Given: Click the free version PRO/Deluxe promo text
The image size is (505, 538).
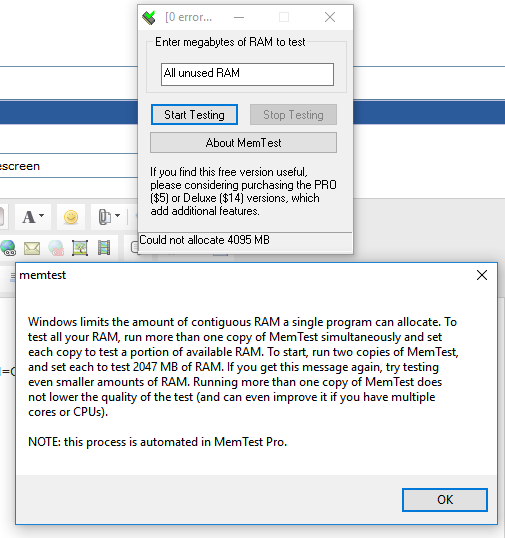Looking at the screenshot, I should pos(243,191).
